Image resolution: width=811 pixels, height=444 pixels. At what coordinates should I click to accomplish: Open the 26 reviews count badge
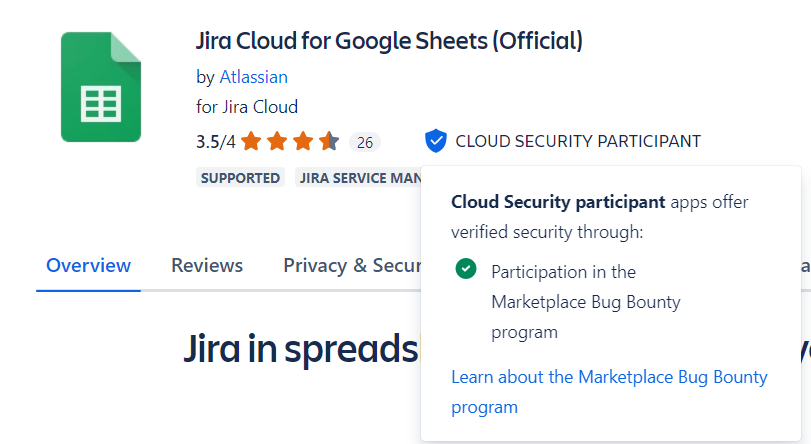pyautogui.click(x=365, y=142)
